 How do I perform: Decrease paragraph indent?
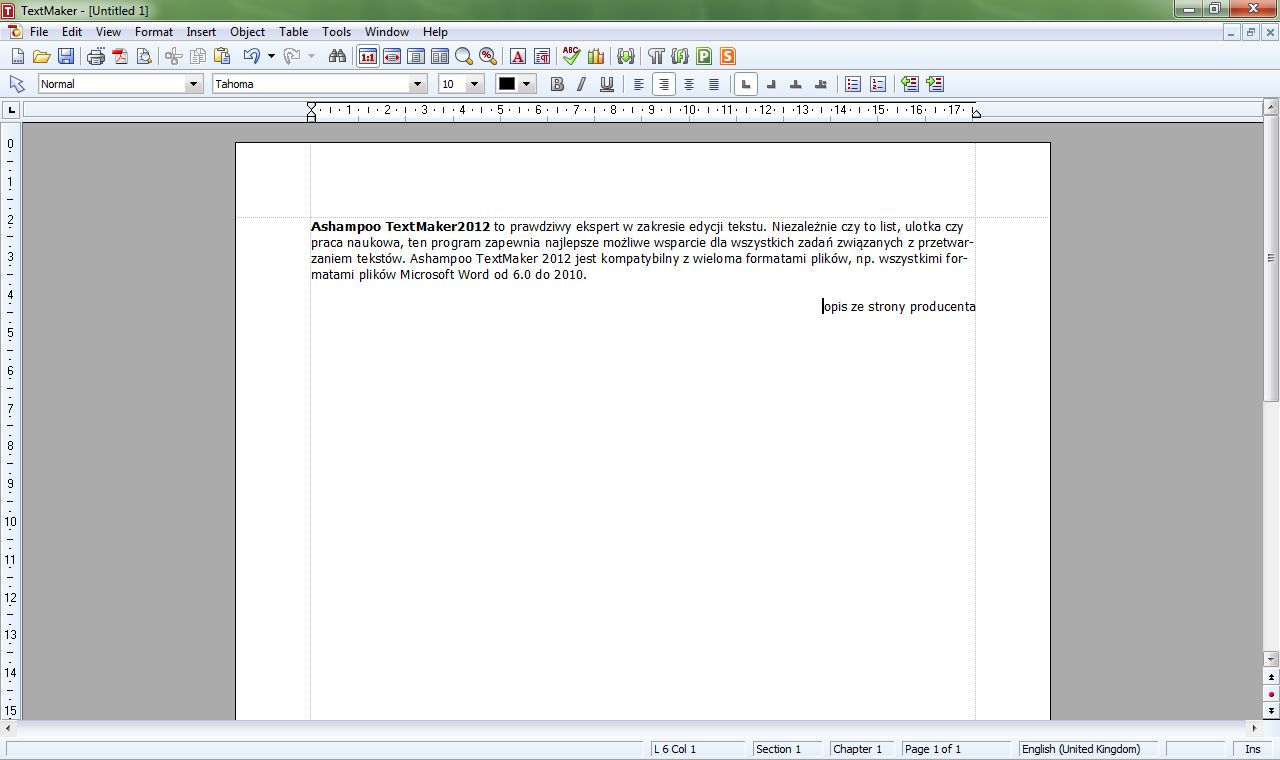[910, 84]
